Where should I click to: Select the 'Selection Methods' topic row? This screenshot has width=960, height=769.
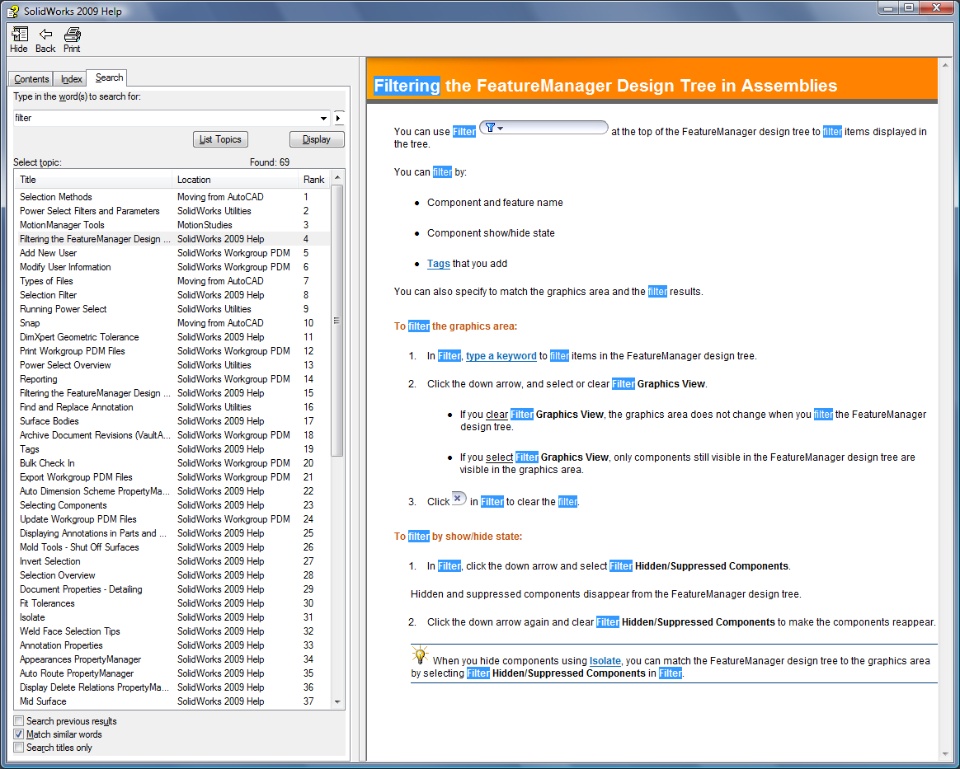(x=172, y=197)
